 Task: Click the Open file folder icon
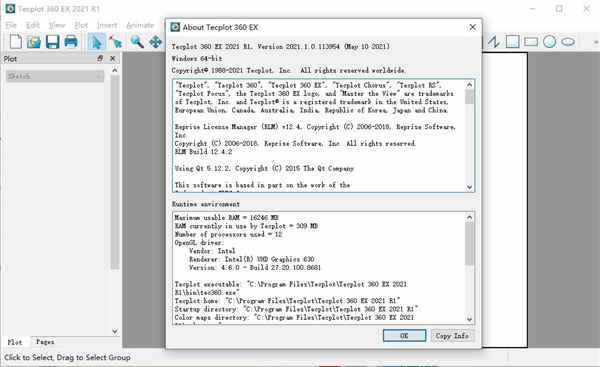coord(34,41)
